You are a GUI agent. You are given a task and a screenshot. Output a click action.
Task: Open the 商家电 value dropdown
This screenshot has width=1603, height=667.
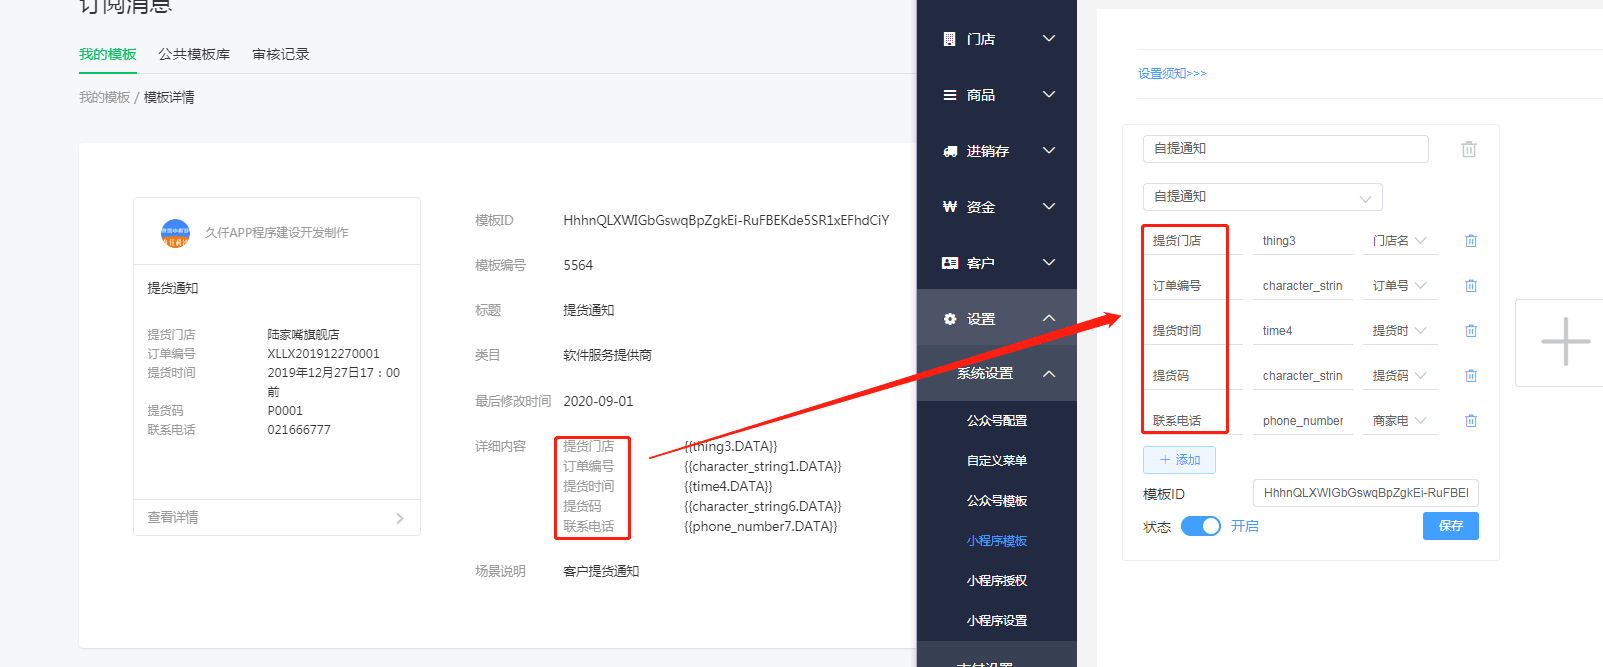click(x=1400, y=421)
